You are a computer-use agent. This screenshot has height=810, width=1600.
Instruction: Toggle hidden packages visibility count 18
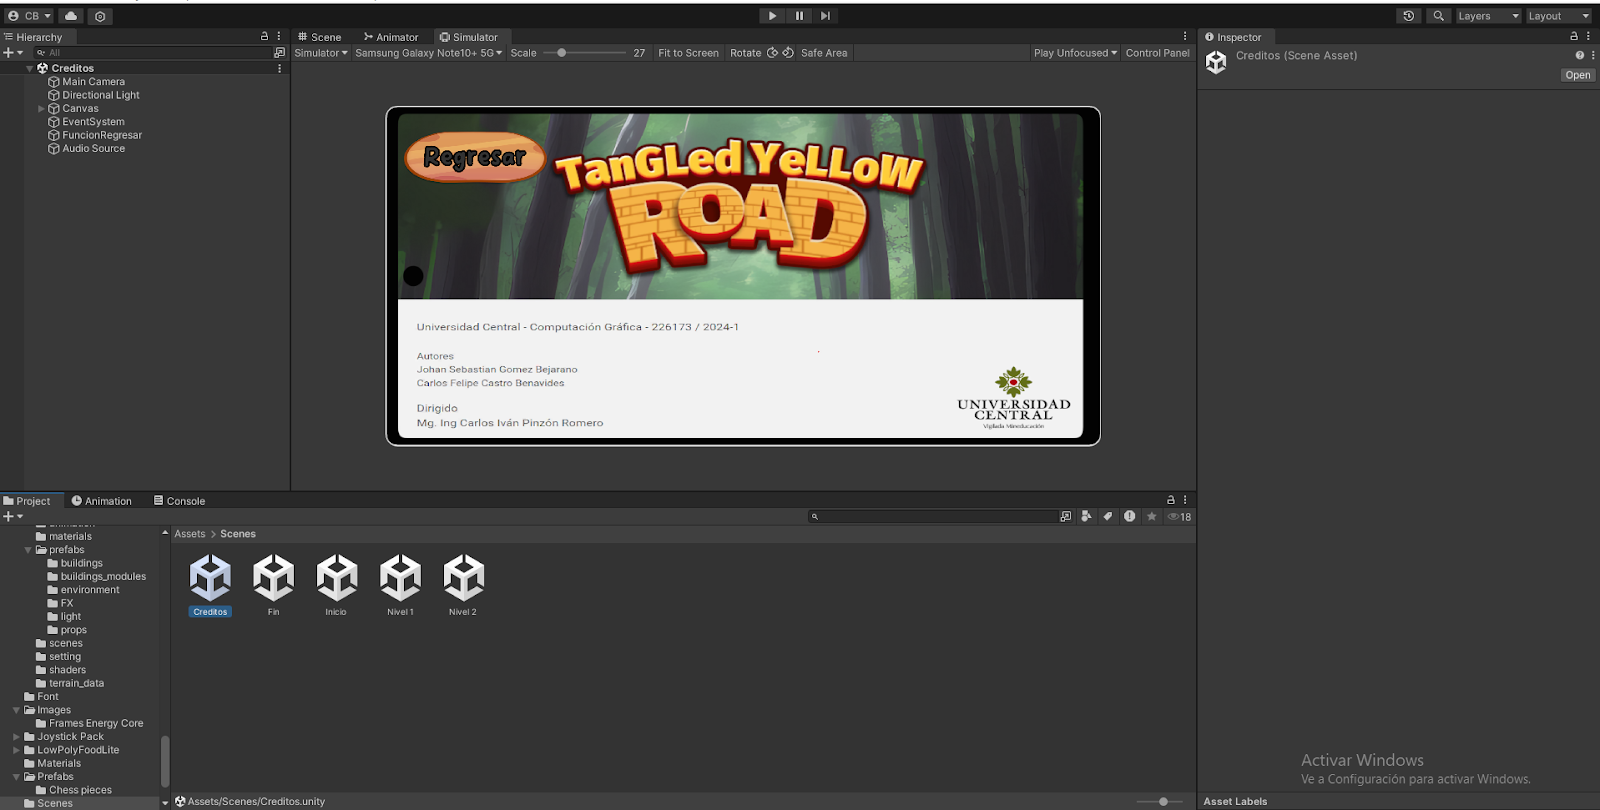(x=1180, y=517)
